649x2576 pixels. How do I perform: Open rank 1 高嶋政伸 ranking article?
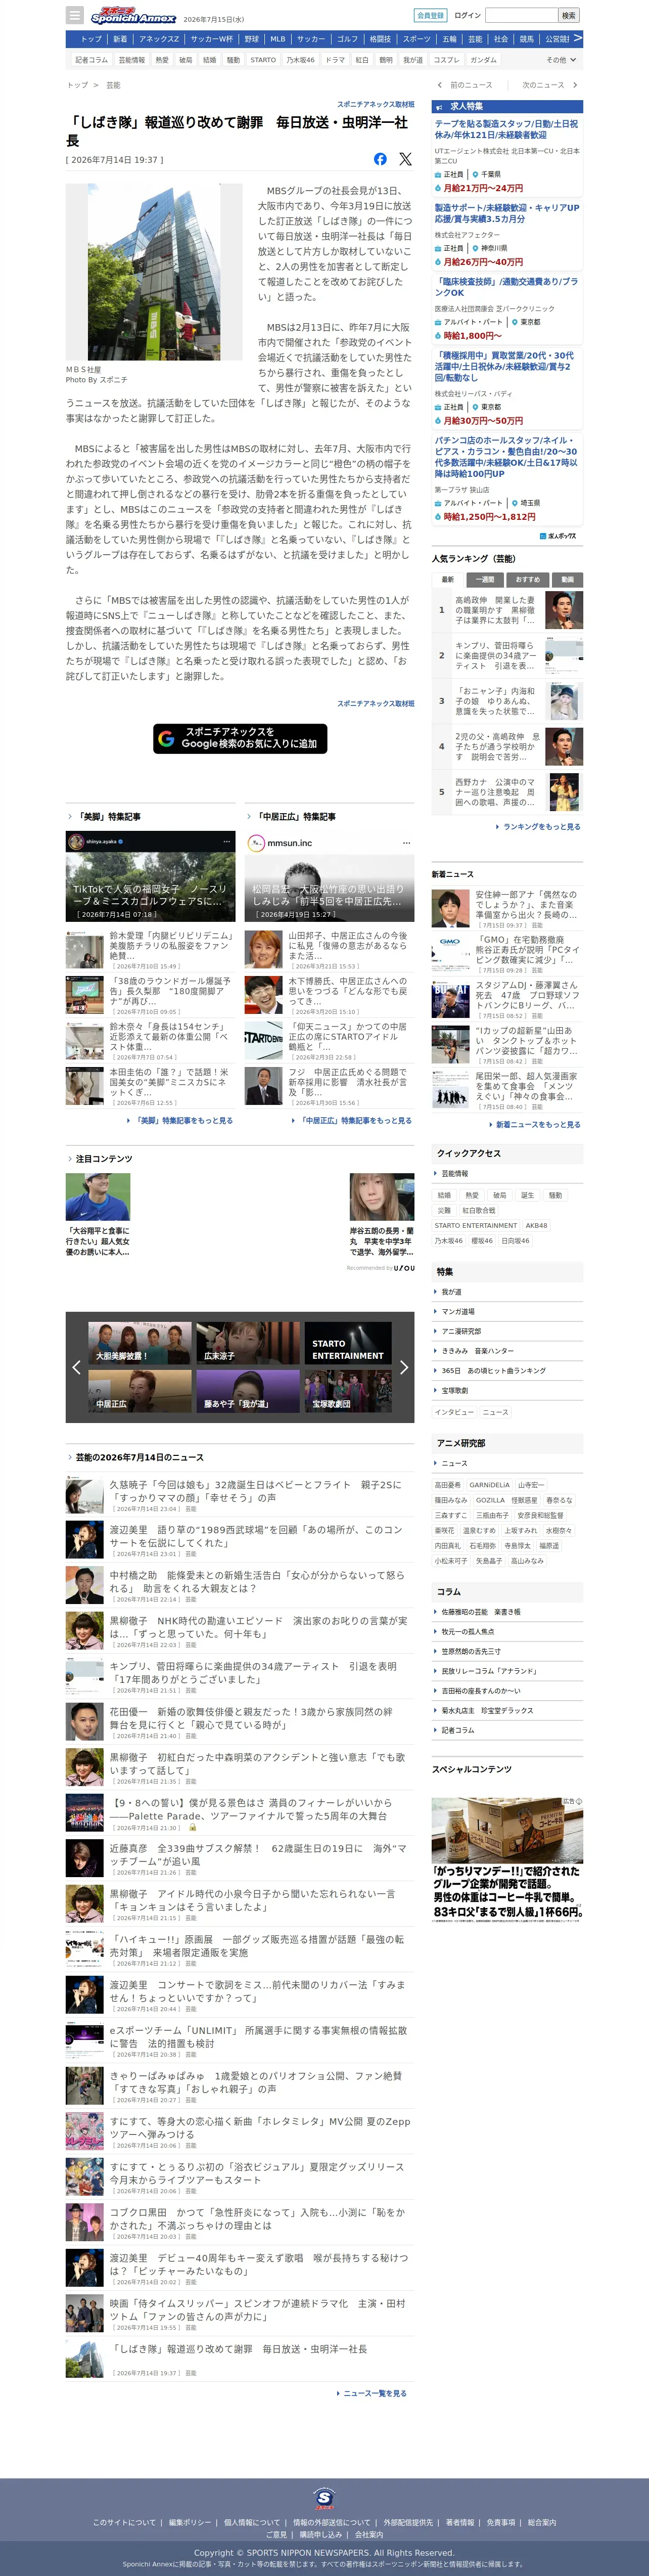508,610
